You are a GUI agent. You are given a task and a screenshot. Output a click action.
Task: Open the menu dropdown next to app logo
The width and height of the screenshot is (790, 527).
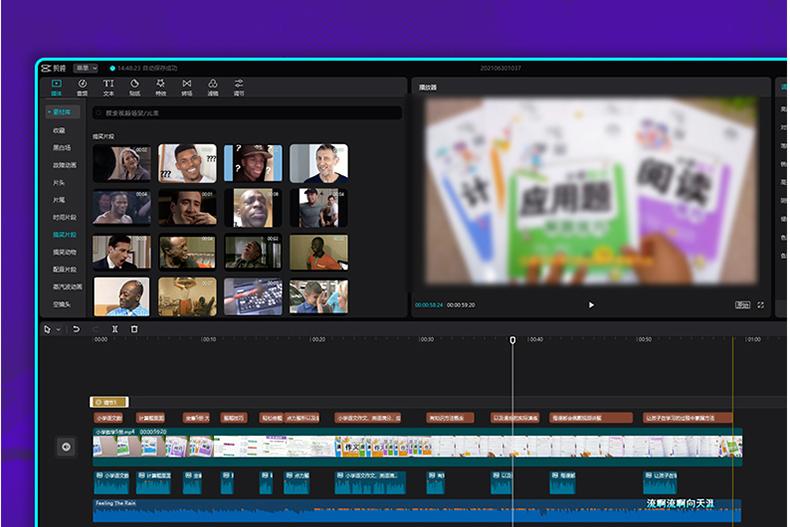click(85, 68)
